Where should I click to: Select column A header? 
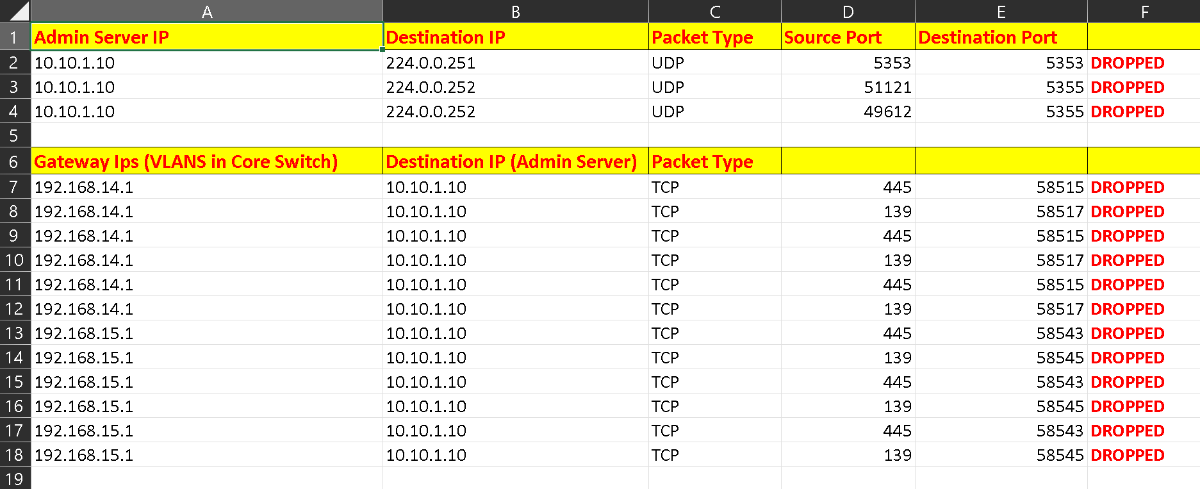point(207,11)
